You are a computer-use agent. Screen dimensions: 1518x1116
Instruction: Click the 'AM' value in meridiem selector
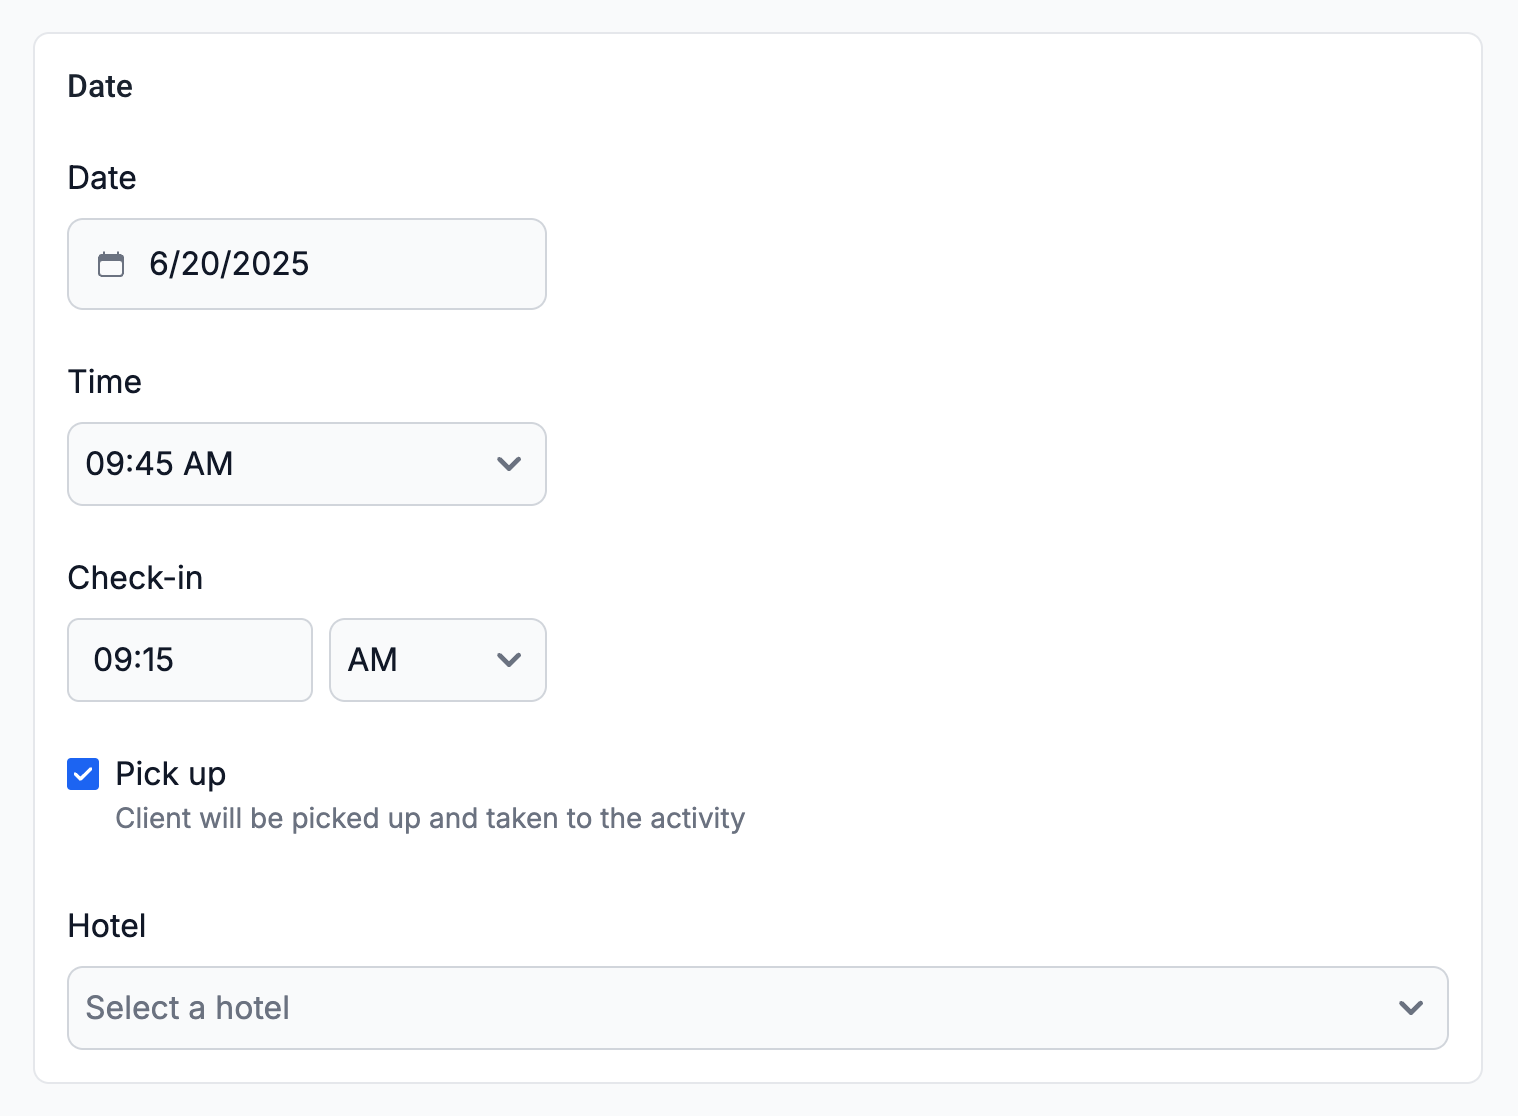pos(373,660)
